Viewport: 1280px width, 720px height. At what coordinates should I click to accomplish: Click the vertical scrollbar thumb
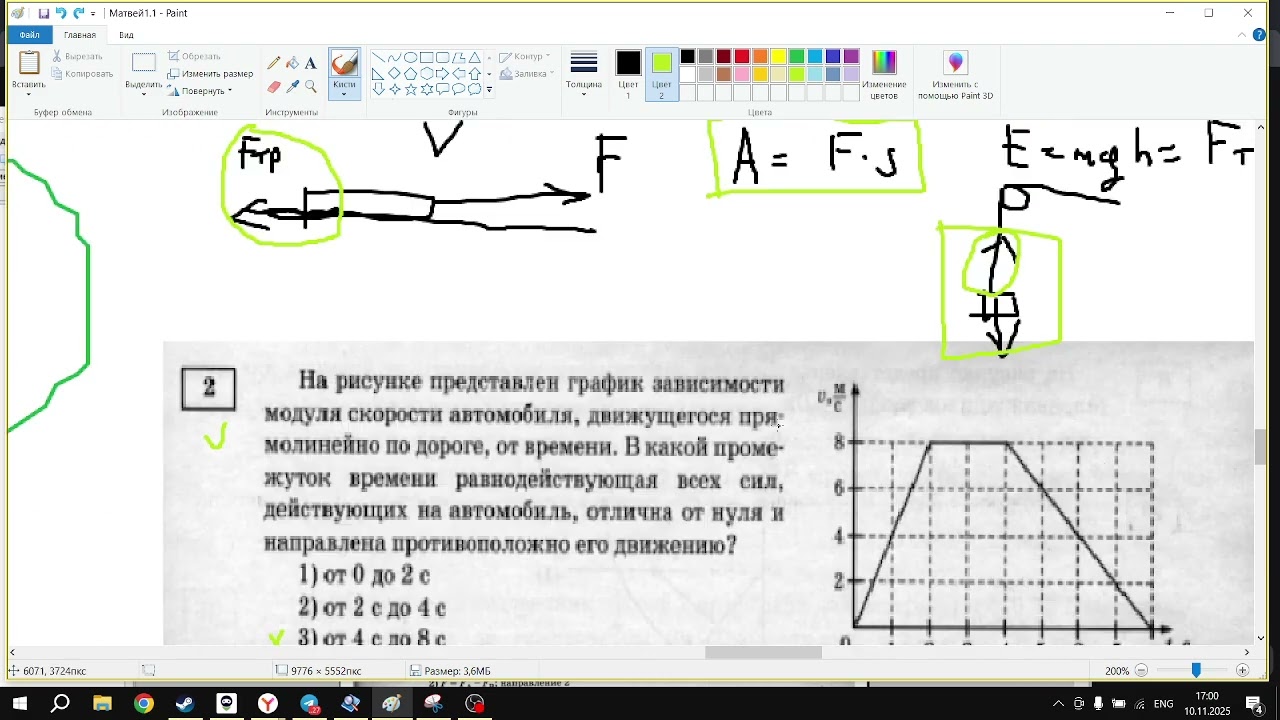pyautogui.click(x=1261, y=446)
